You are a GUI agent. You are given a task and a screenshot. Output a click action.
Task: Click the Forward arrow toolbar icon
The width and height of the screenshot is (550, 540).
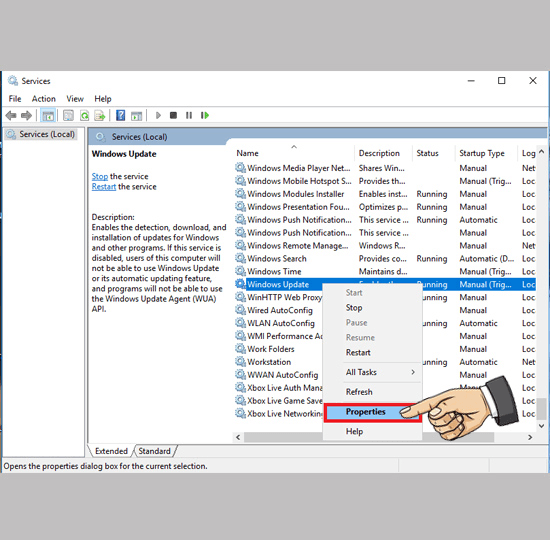[x=26, y=115]
